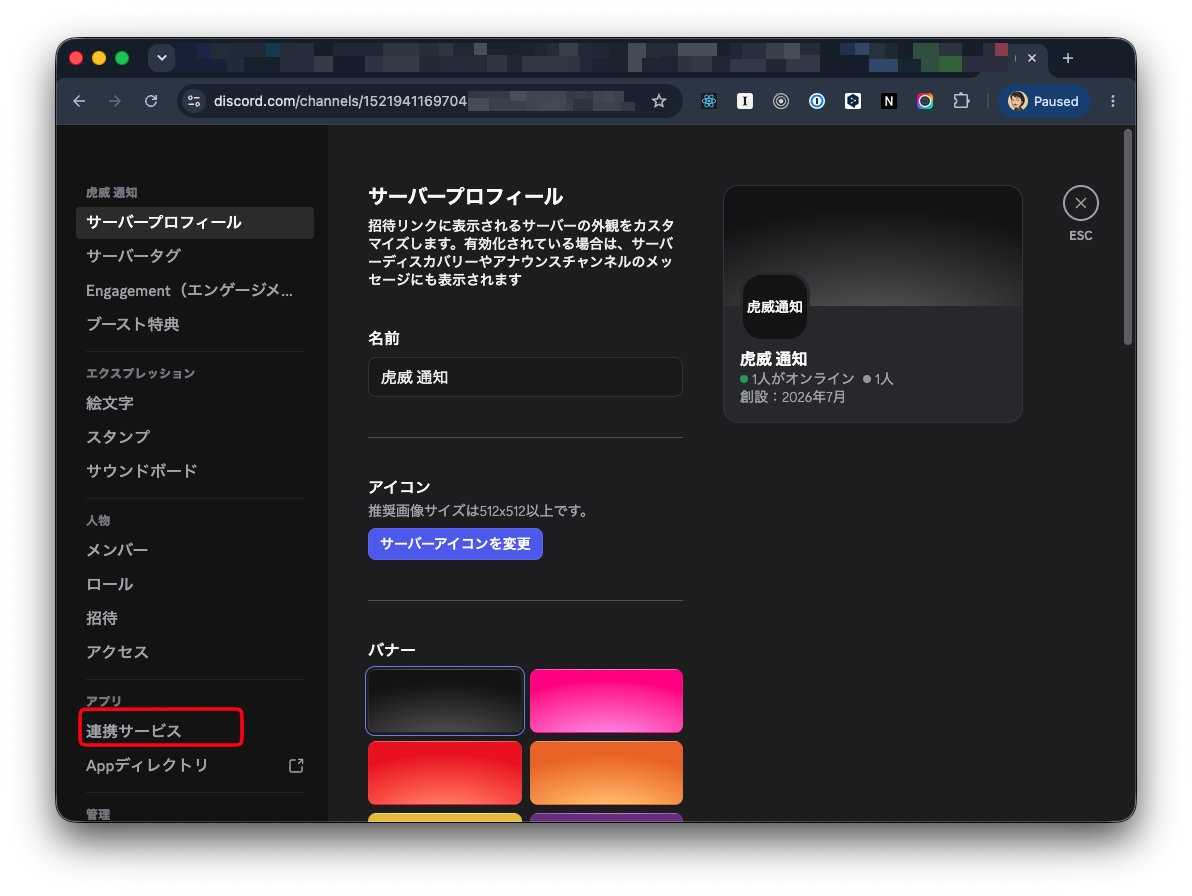Open the Notion web clipper extension
Viewport: 1192px width, 896px height.
coord(889,101)
